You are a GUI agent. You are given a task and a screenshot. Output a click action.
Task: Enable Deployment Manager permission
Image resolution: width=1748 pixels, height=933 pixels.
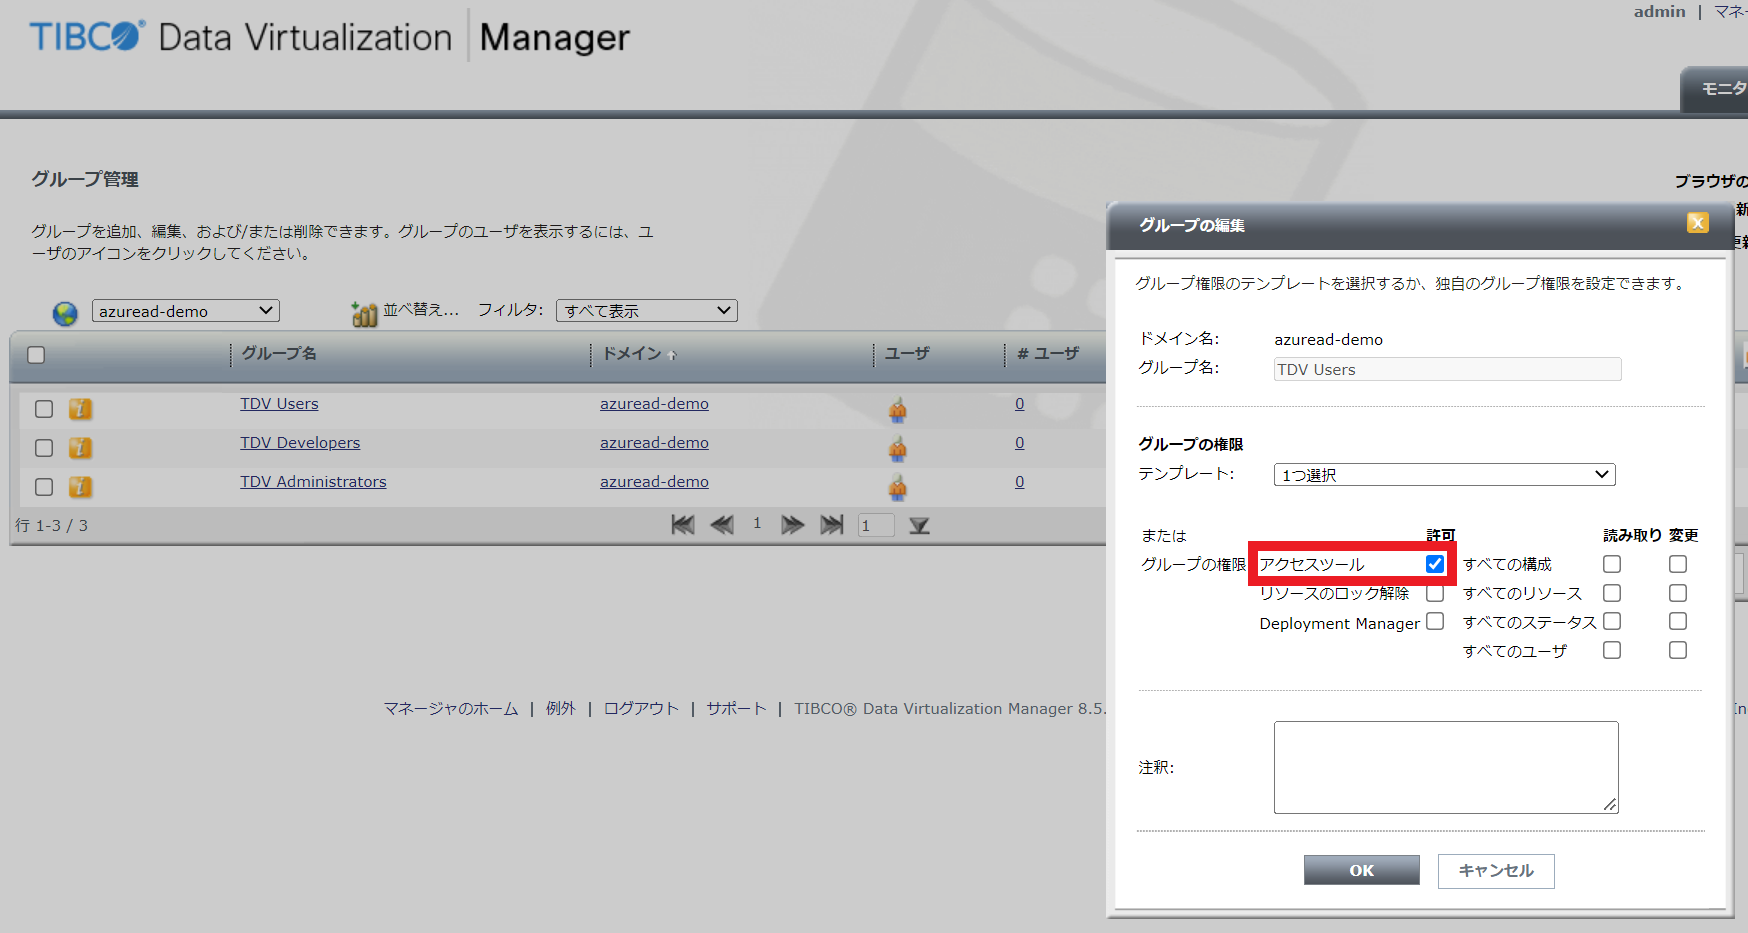(x=1435, y=621)
